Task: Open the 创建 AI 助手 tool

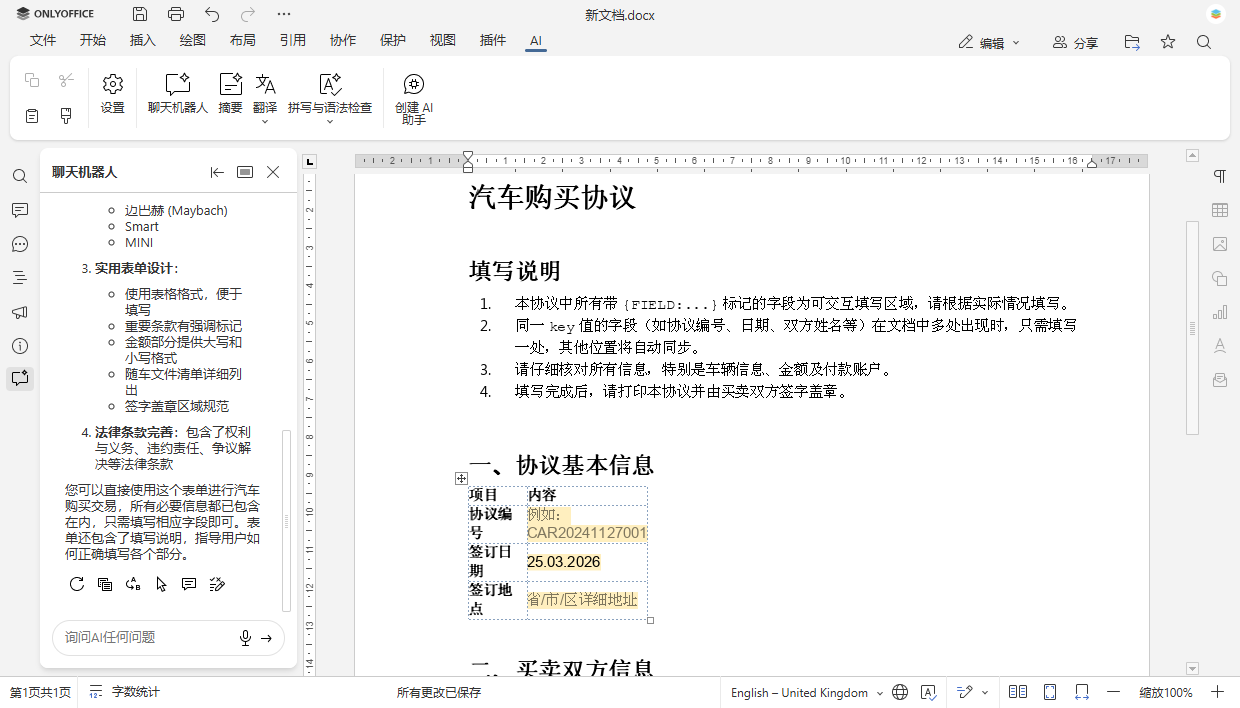Action: (x=413, y=97)
